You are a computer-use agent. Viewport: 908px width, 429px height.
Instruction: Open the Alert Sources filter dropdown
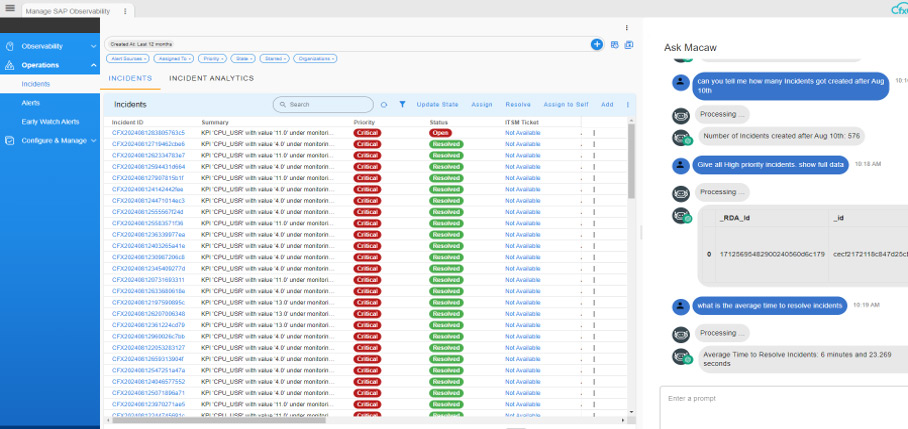tap(127, 58)
